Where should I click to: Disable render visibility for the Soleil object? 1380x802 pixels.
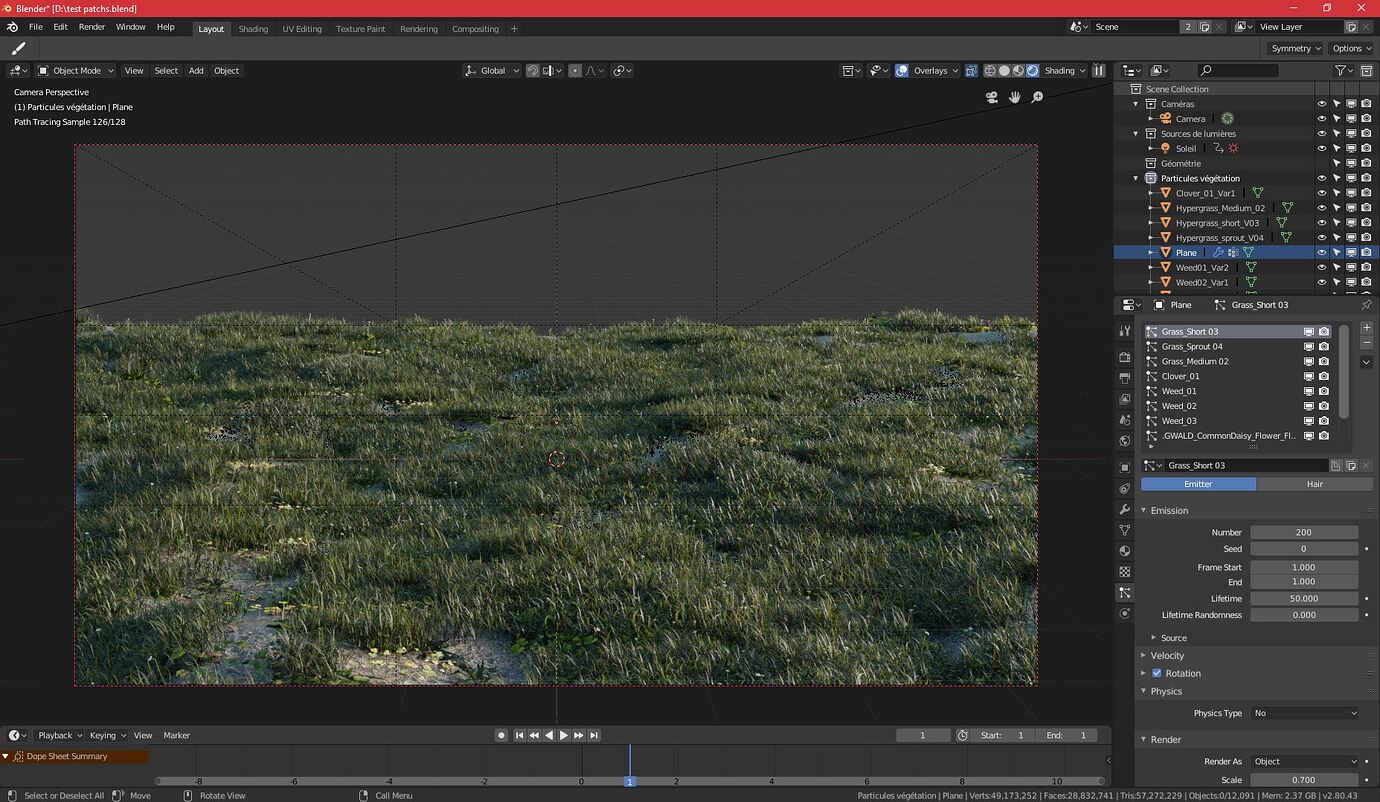pyautogui.click(x=1366, y=148)
